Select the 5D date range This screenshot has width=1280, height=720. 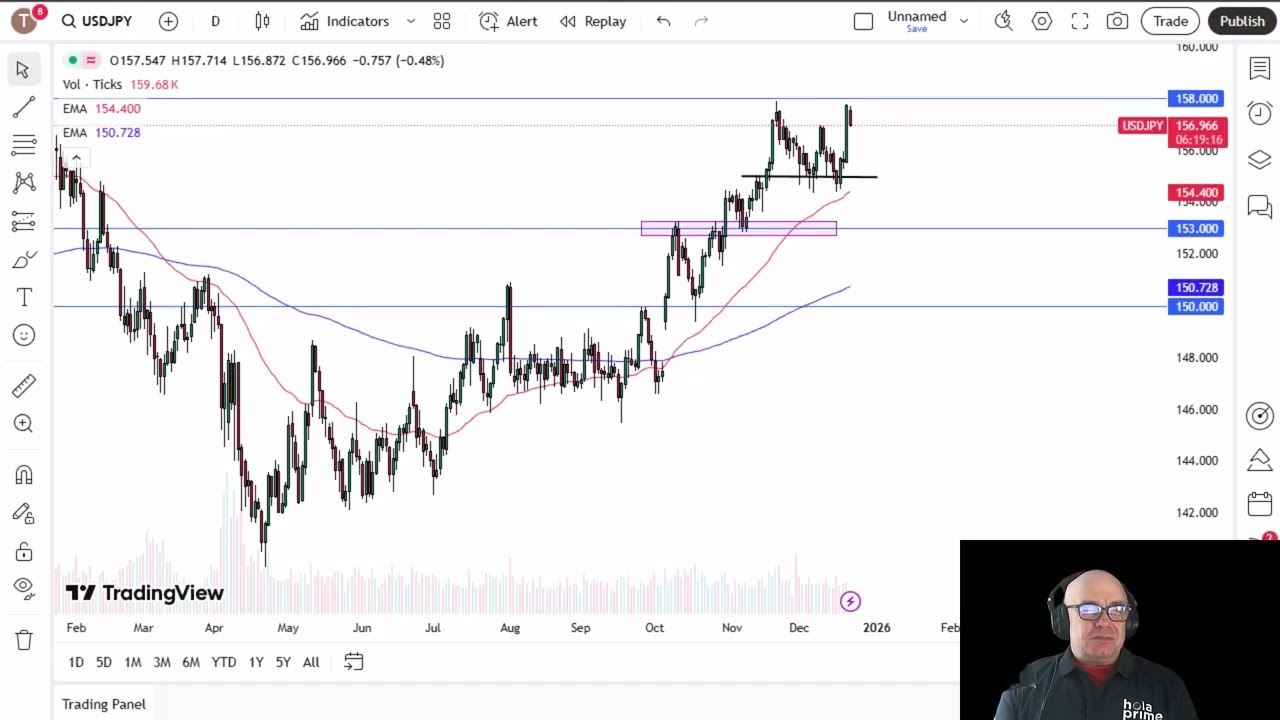click(103, 662)
